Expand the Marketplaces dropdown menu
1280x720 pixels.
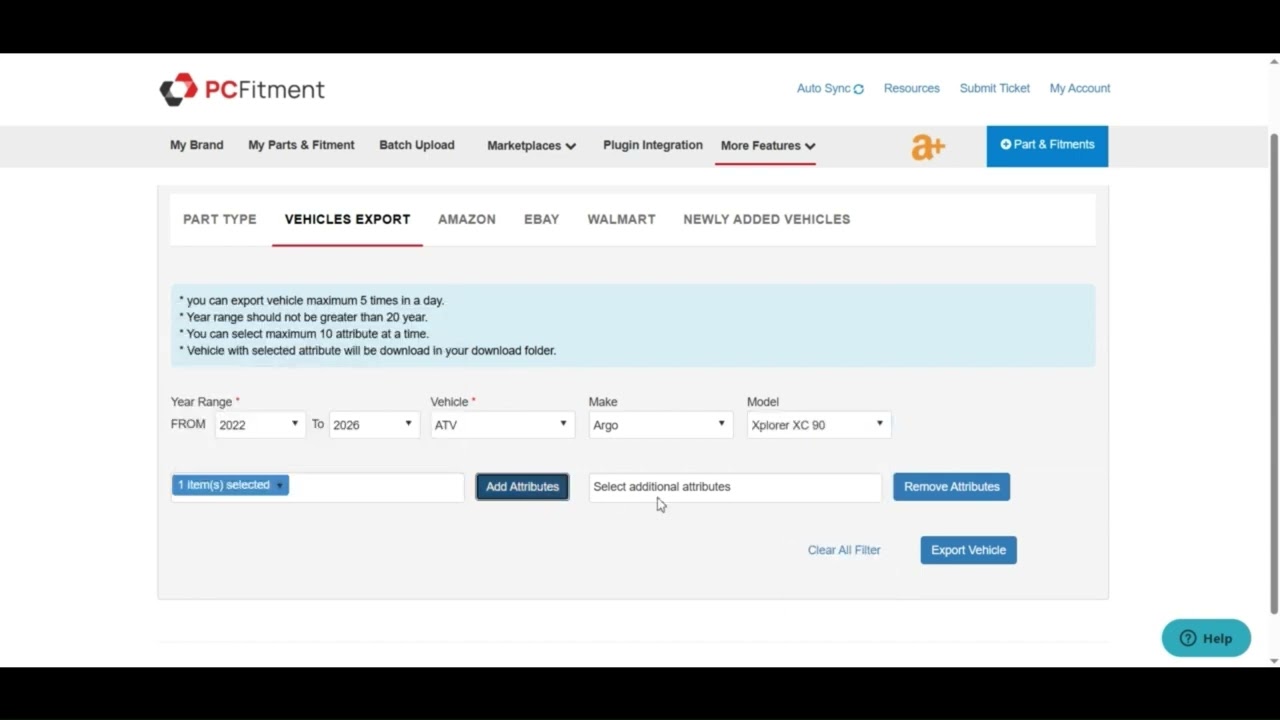531,146
